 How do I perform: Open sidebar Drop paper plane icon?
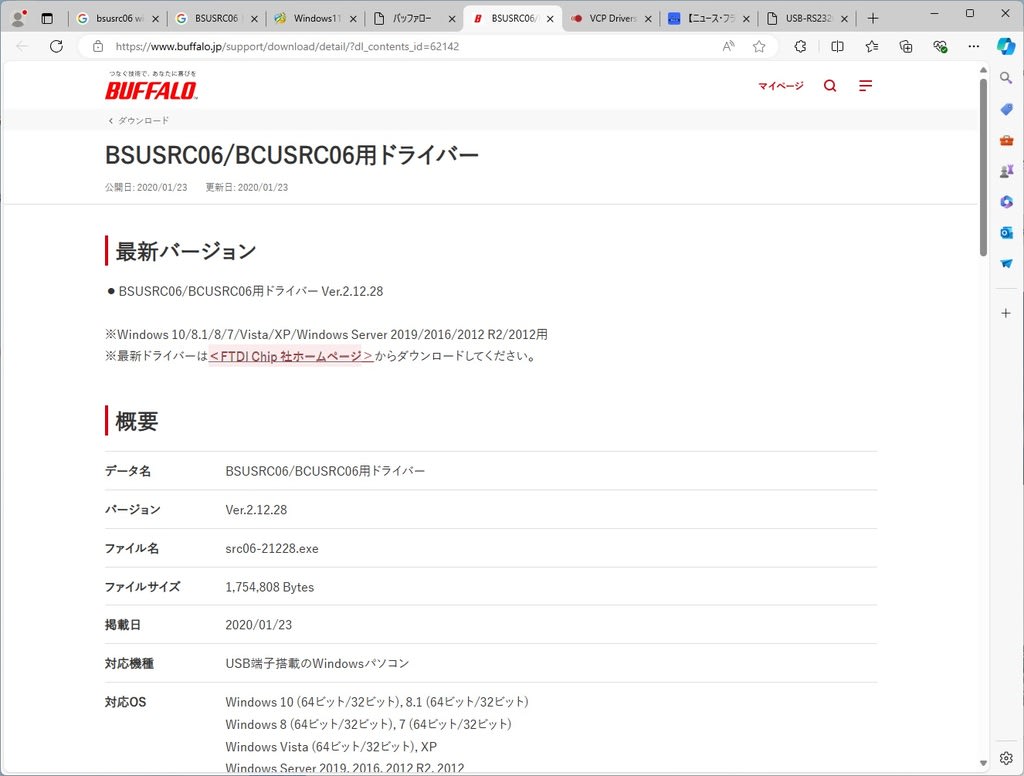pos(1006,263)
